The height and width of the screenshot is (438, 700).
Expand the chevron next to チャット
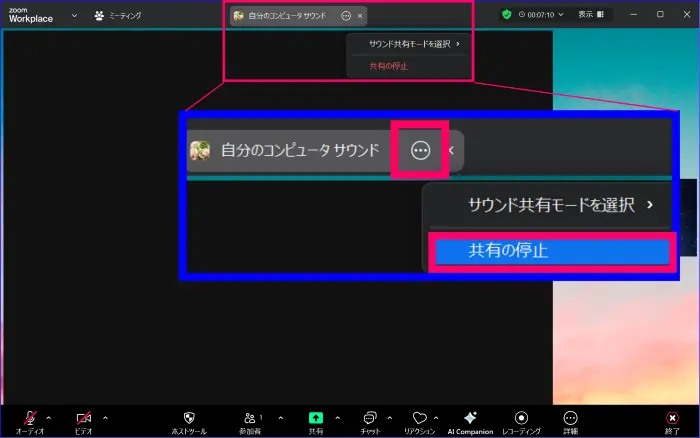[x=390, y=418]
